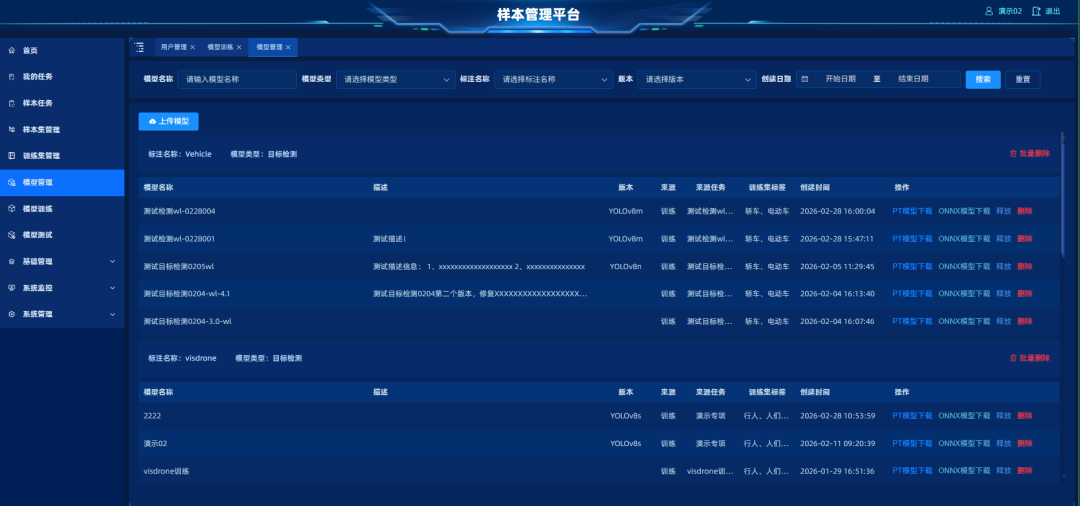Screen dimensions: 1080x506
Task: Click the 首页 home icon in sidebar
Action: pyautogui.click(x=12, y=50)
